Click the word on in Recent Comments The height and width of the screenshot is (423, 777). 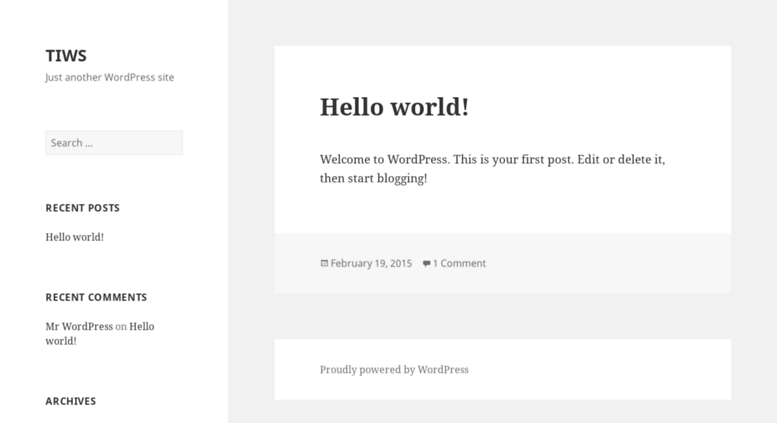pos(121,326)
